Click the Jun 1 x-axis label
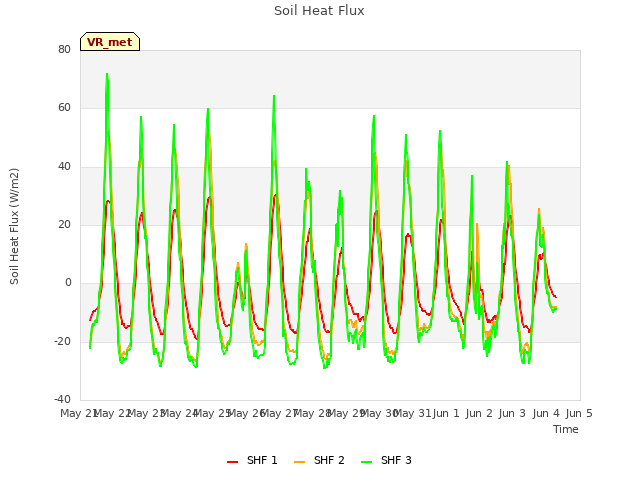 click(446, 413)
